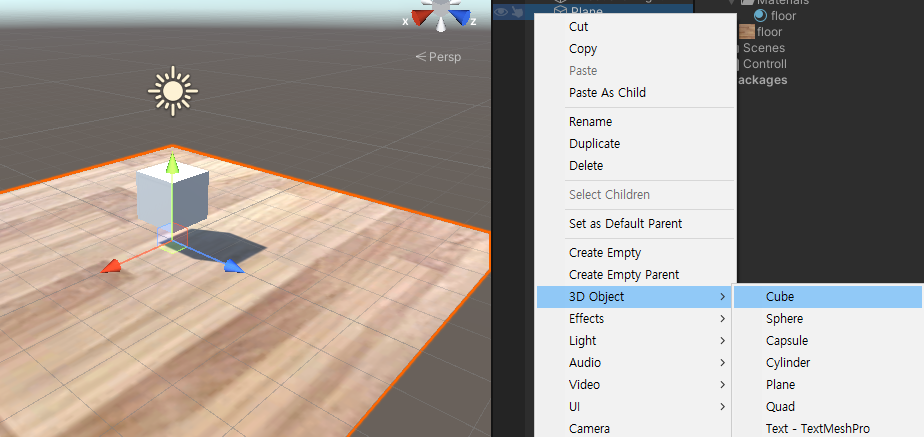Open the Controll folder in Project panel
924x437 pixels.
tap(765, 64)
